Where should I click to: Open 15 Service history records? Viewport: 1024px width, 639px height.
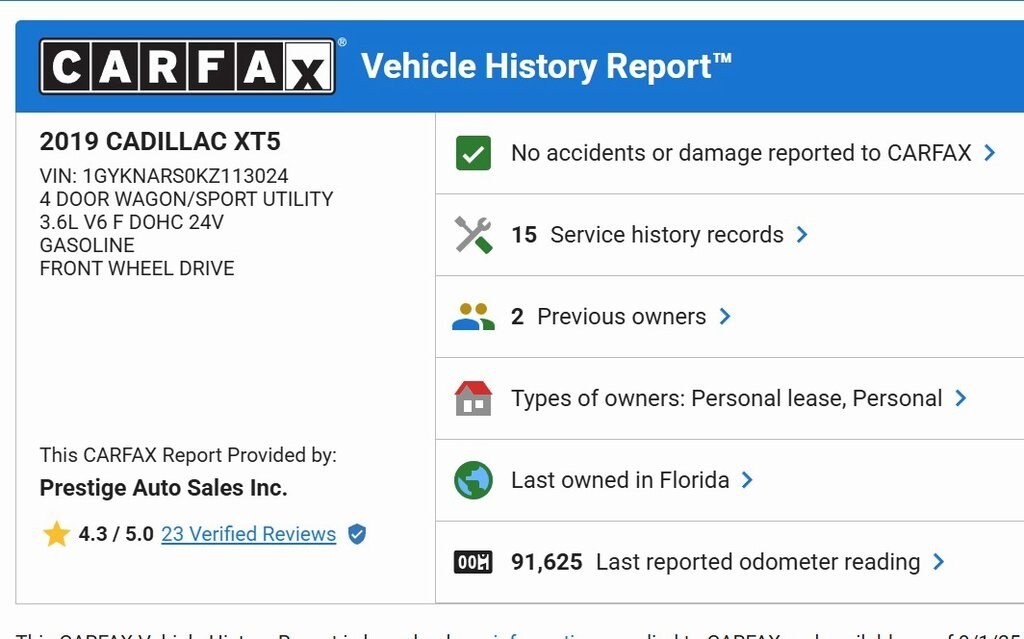pyautogui.click(x=647, y=235)
